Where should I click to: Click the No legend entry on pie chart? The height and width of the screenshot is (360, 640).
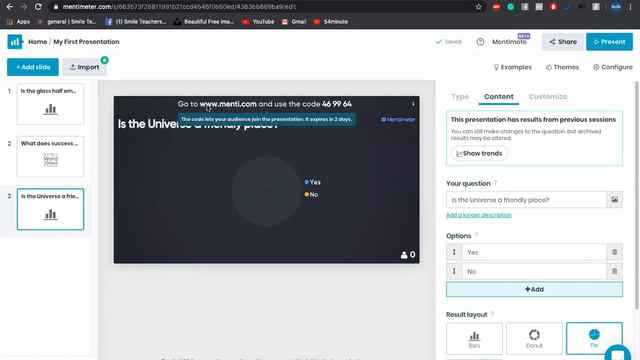pos(311,195)
